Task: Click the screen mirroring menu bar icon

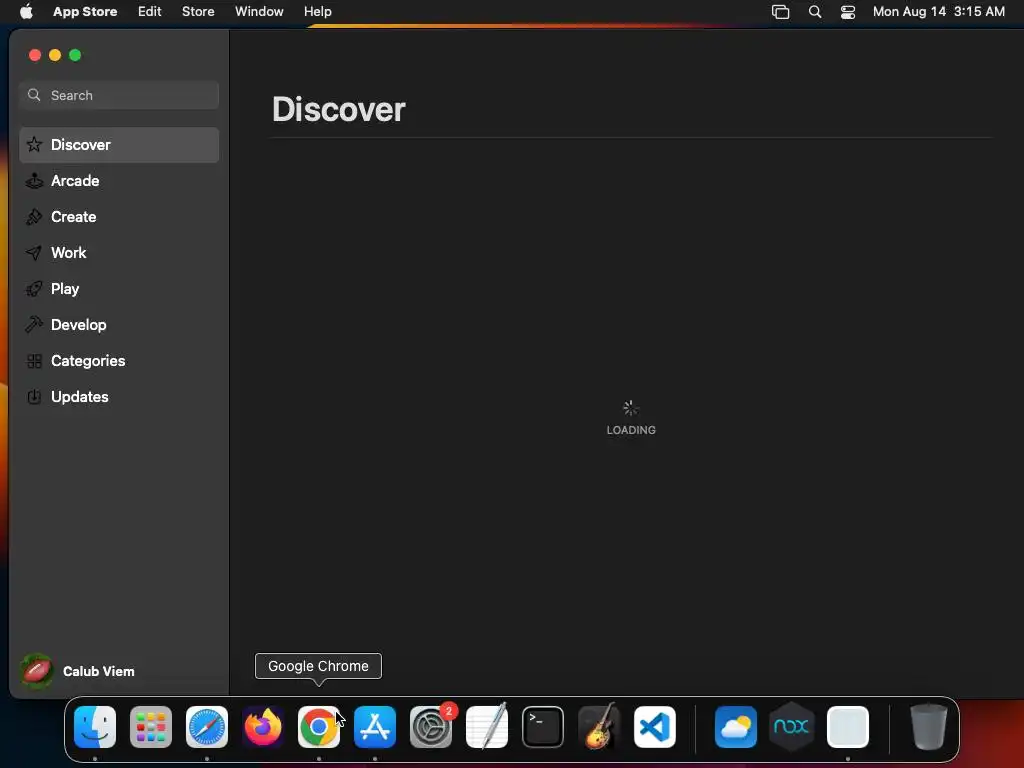Action: coord(780,11)
